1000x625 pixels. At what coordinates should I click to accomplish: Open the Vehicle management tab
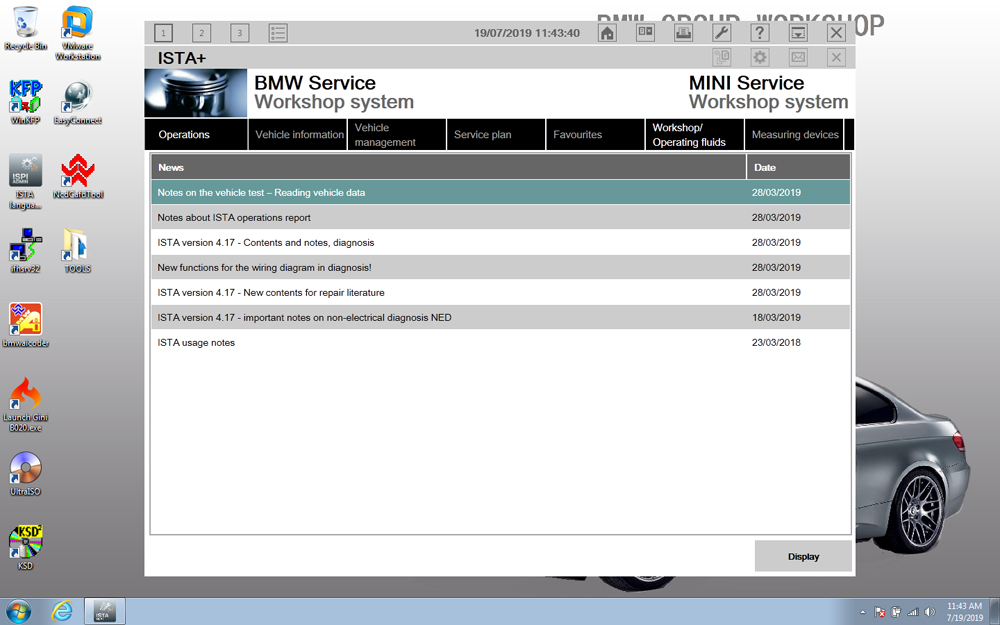tap(397, 135)
